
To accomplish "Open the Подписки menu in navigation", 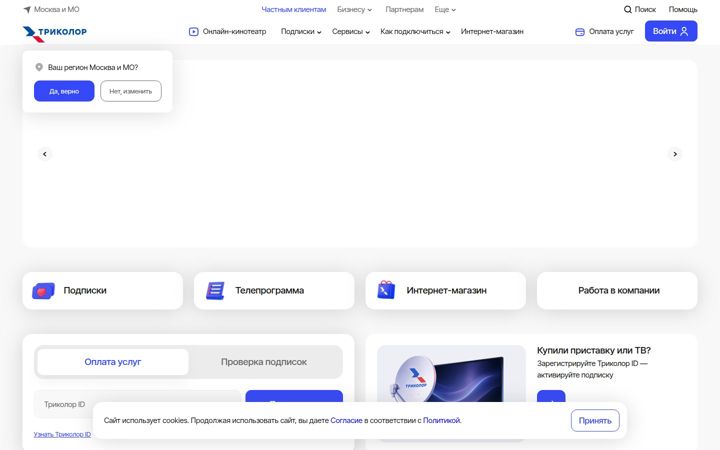I will pyautogui.click(x=301, y=32).
